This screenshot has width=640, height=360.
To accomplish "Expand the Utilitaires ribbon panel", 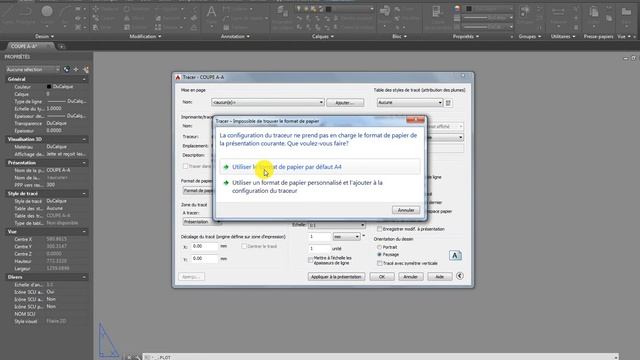I will [563, 36].
